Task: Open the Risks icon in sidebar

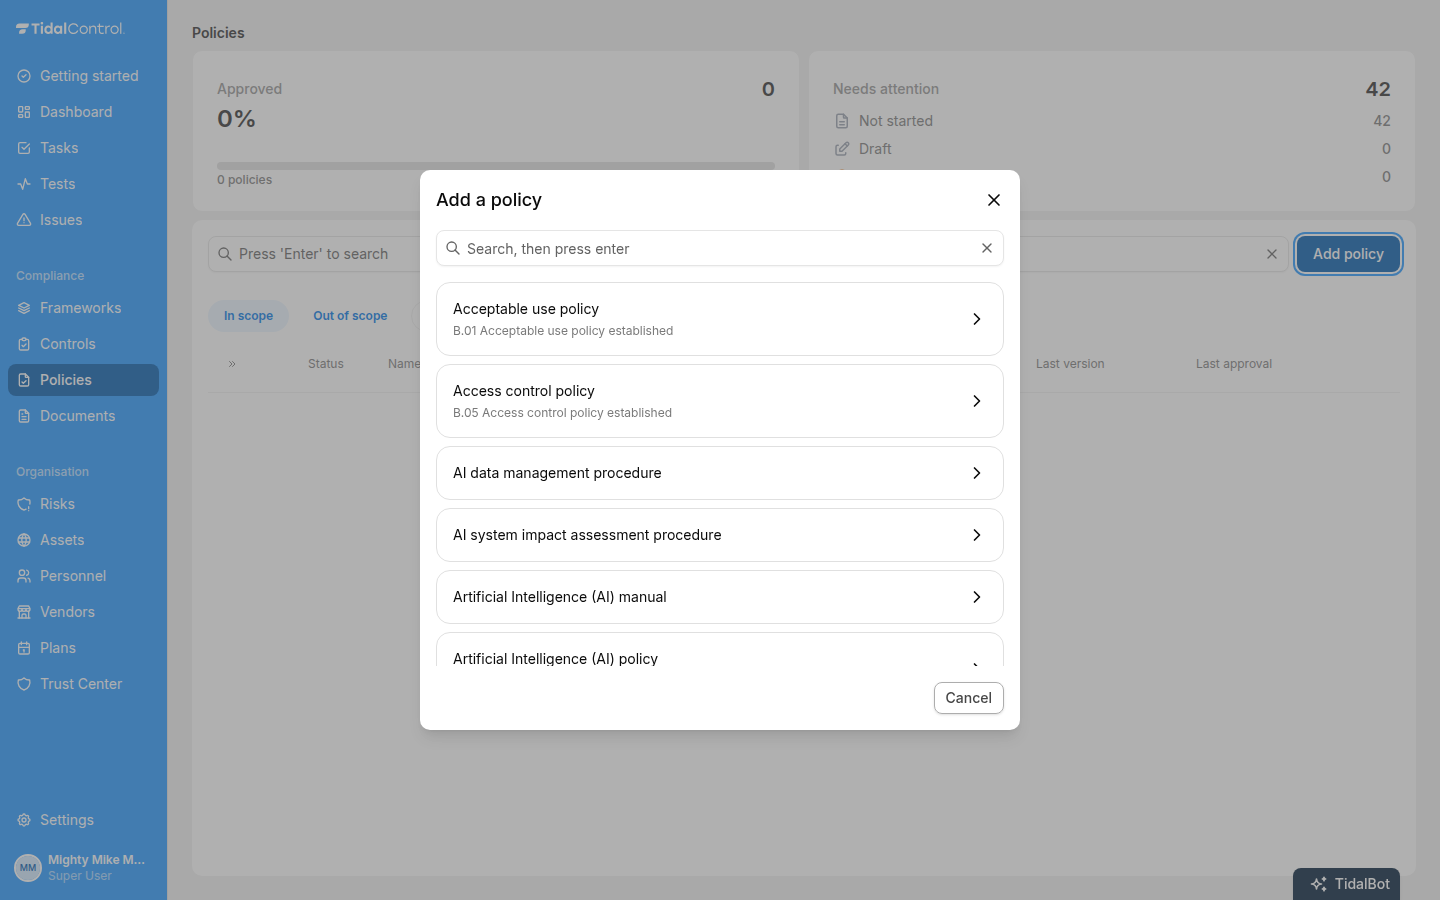Action: click(24, 504)
